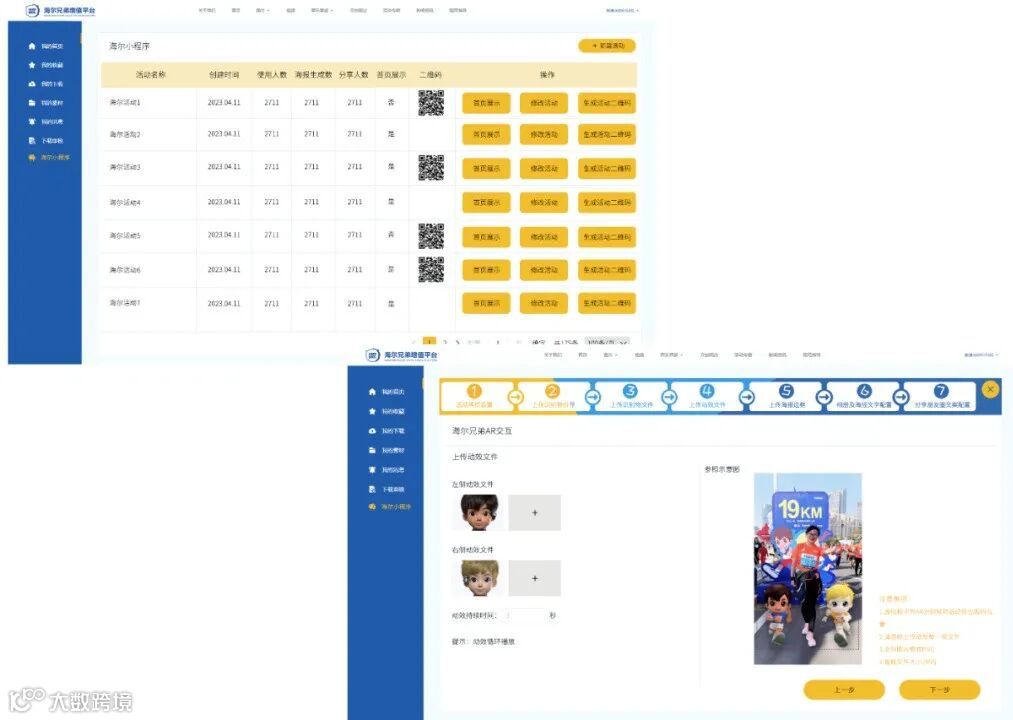The image size is (1013, 720).
Task: Click cloud download icon in wizard window sidebar
Action: 372,430
